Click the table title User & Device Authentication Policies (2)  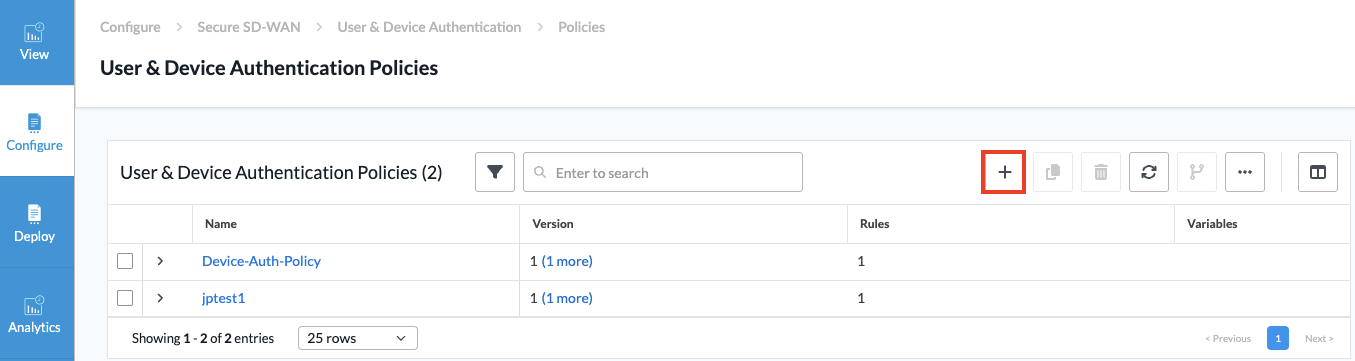[281, 173]
